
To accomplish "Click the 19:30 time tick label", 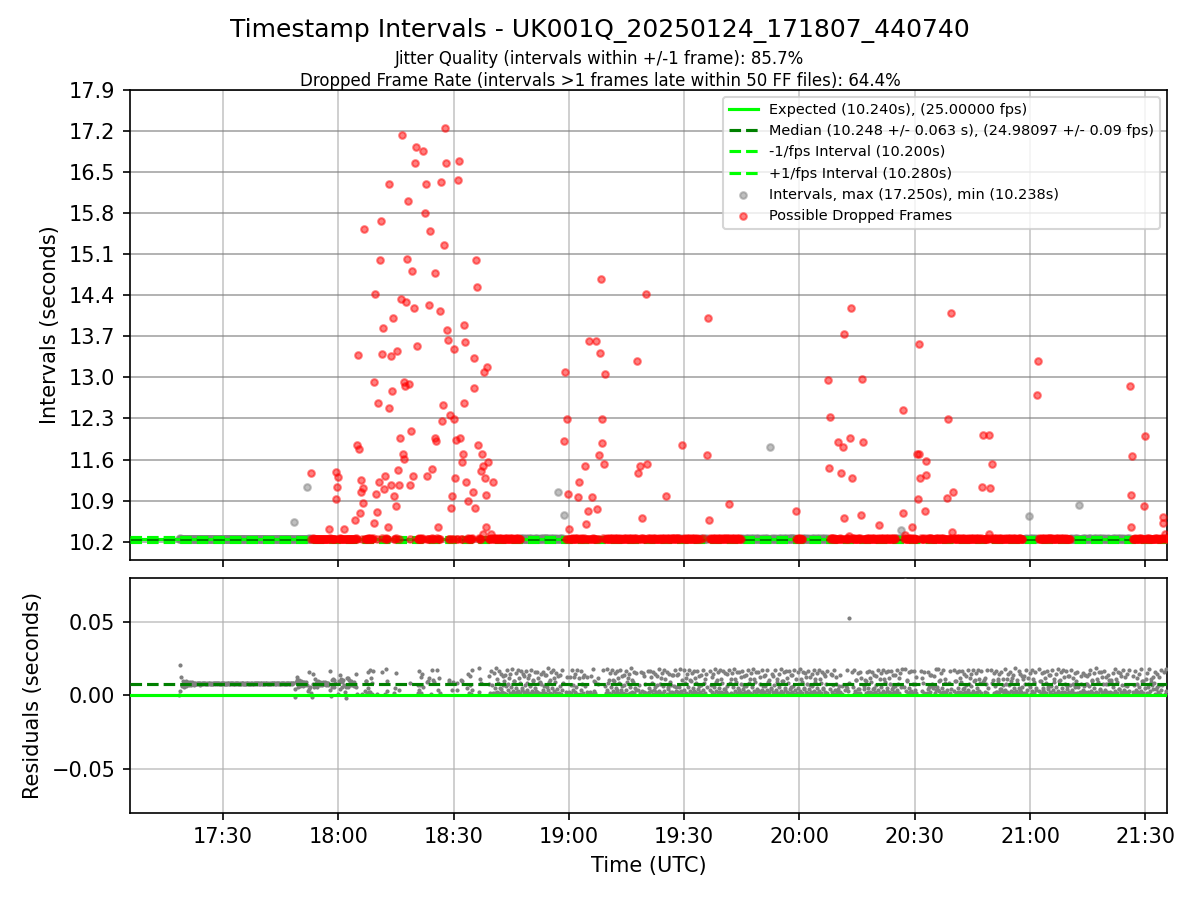I will pos(684,835).
